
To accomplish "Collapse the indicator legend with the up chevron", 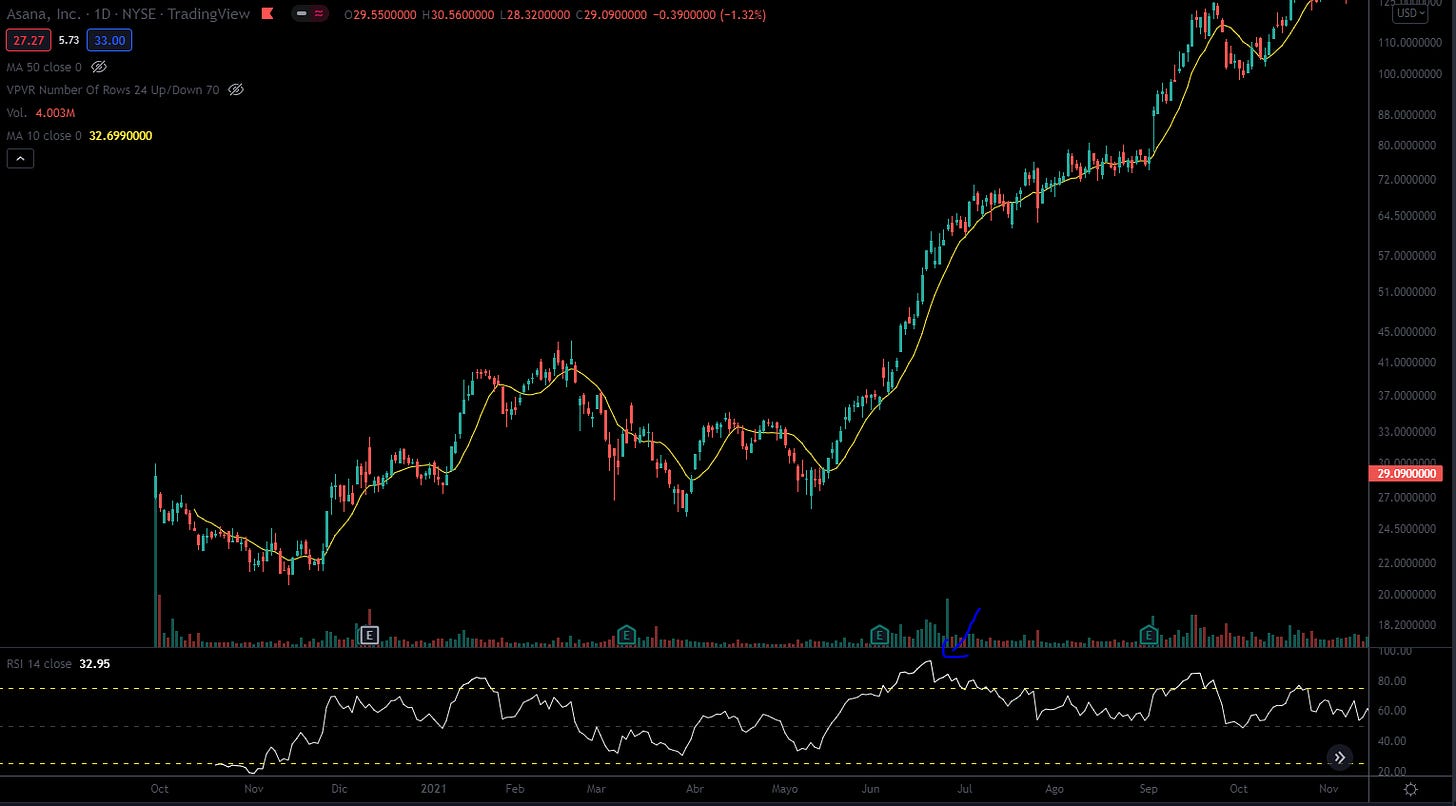I will click(20, 158).
